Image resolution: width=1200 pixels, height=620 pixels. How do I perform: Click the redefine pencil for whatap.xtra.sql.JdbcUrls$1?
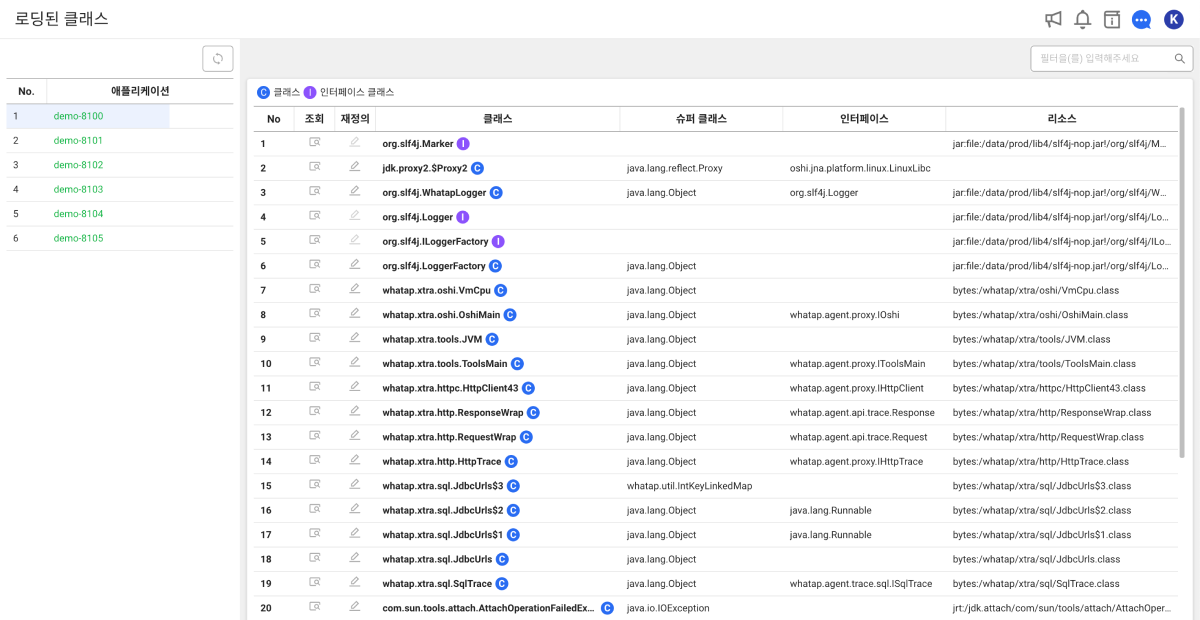pyautogui.click(x=354, y=534)
